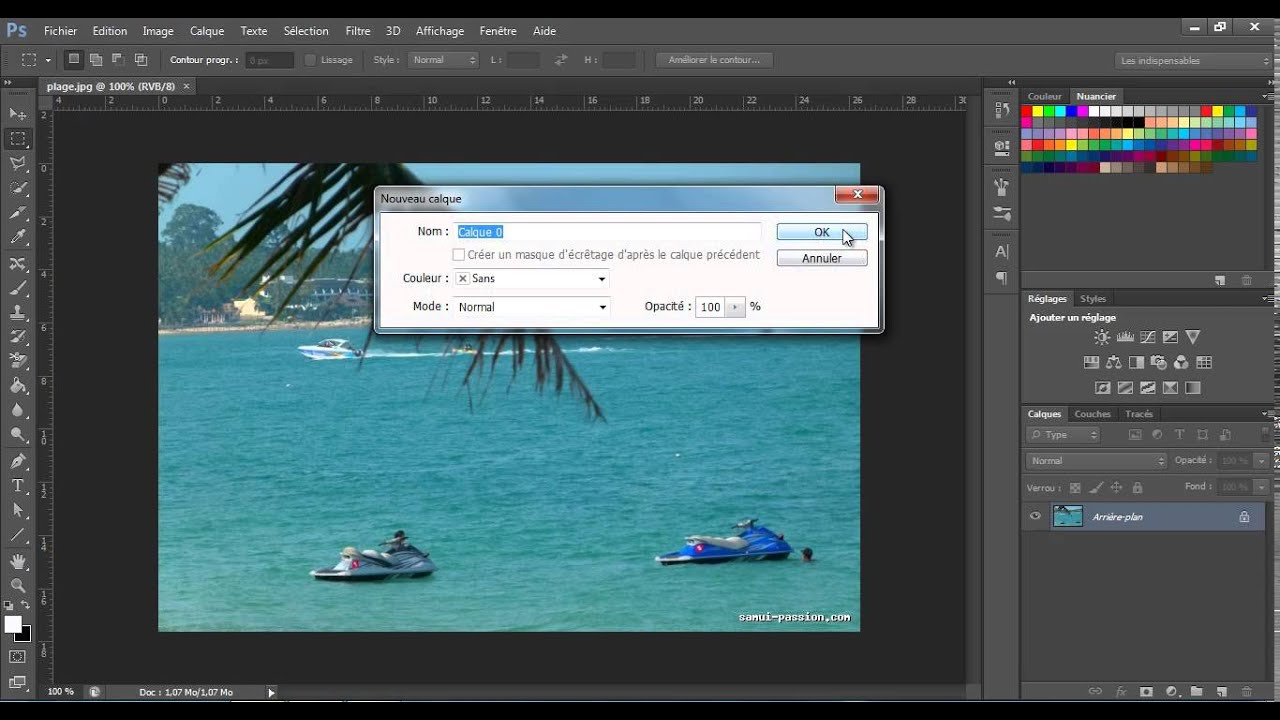Screen dimensions: 1280x720
Task: Open the Character panel icon
Action: click(1001, 251)
